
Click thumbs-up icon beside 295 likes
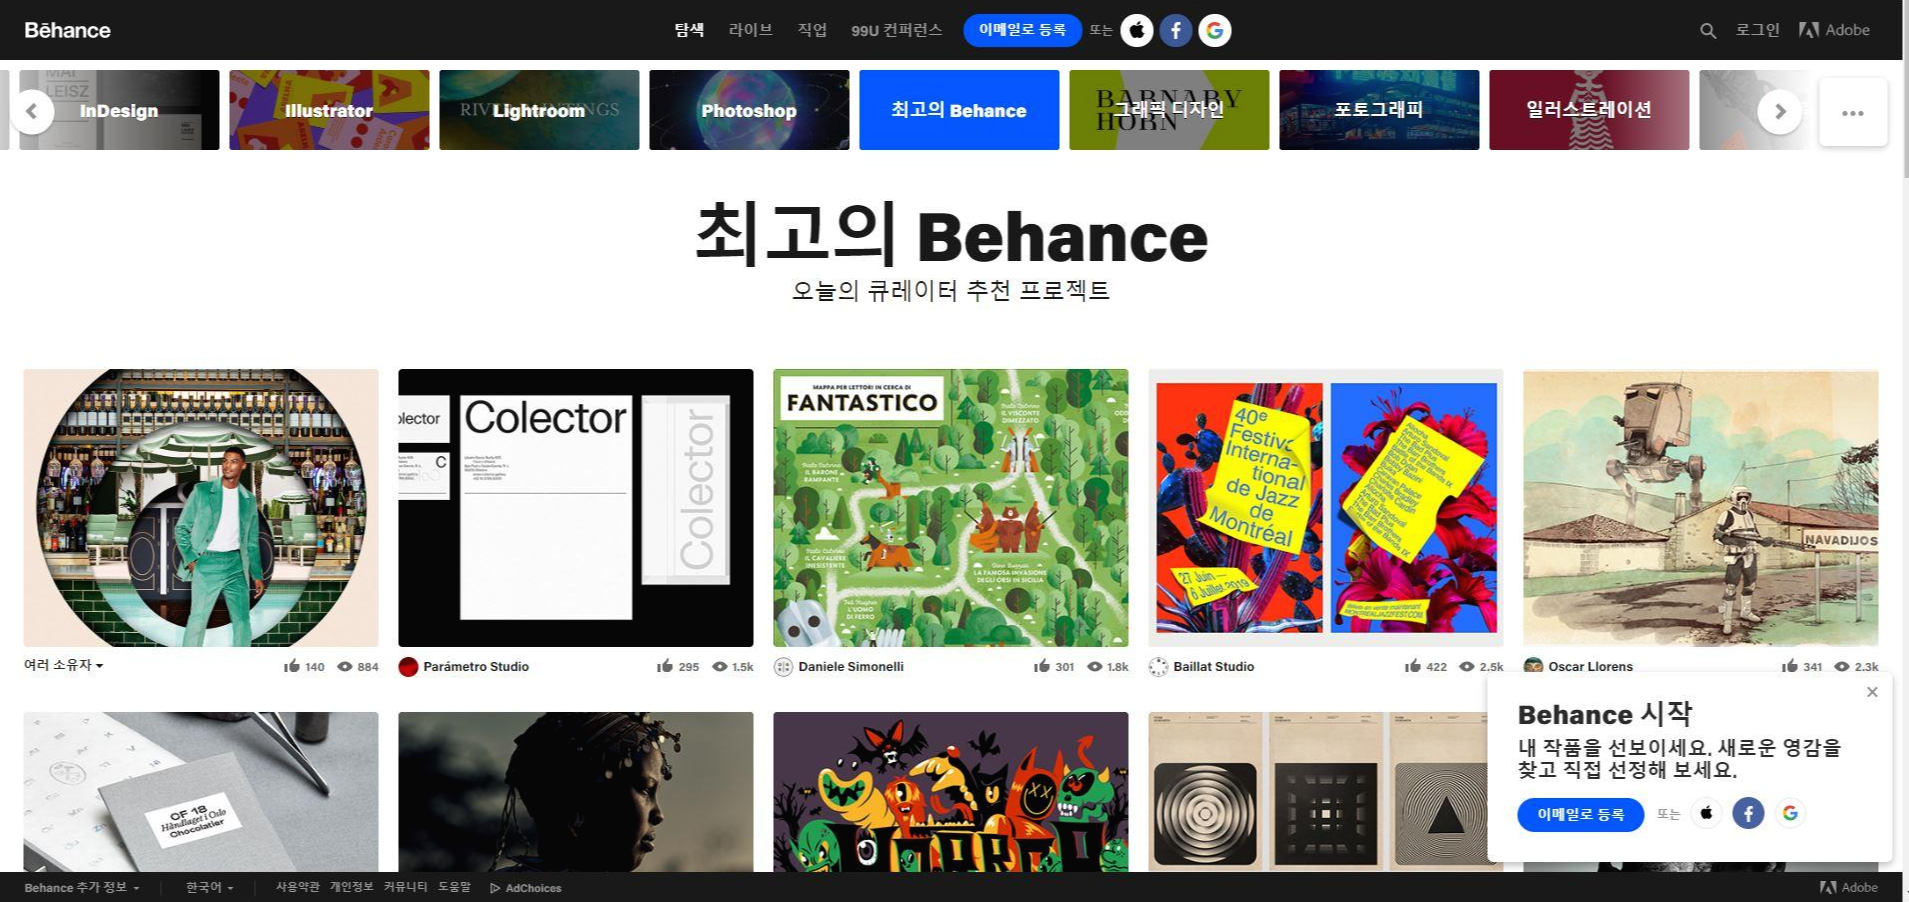click(665, 666)
